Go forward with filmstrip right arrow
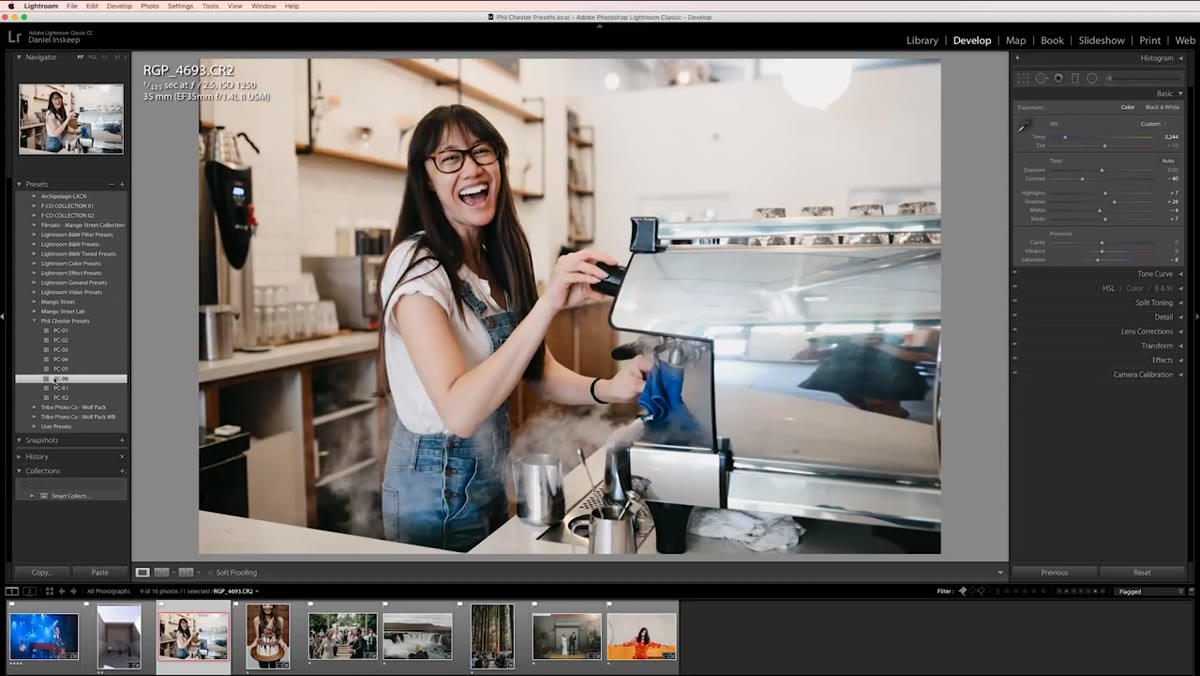1200x676 pixels. 74,591
